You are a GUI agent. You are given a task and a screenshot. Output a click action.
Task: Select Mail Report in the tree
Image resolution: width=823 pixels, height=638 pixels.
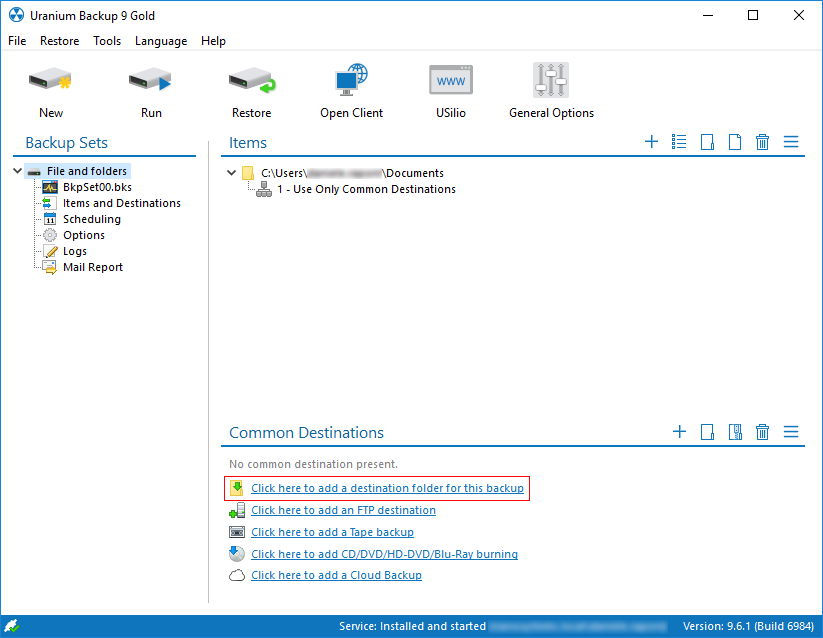92,267
